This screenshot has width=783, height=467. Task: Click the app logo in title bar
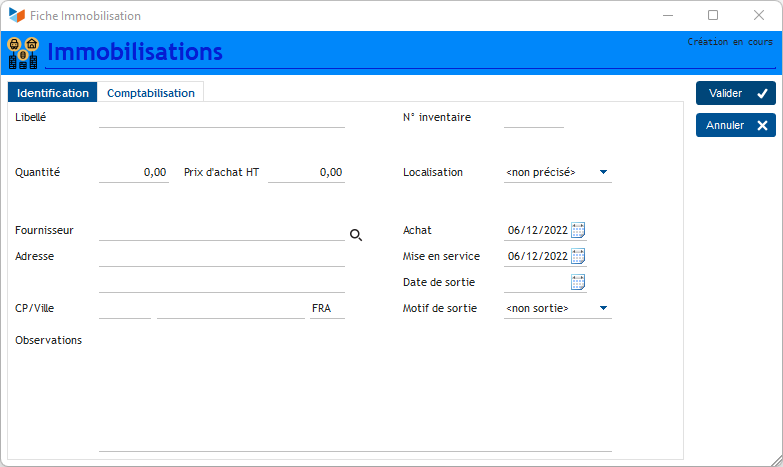coord(16,16)
